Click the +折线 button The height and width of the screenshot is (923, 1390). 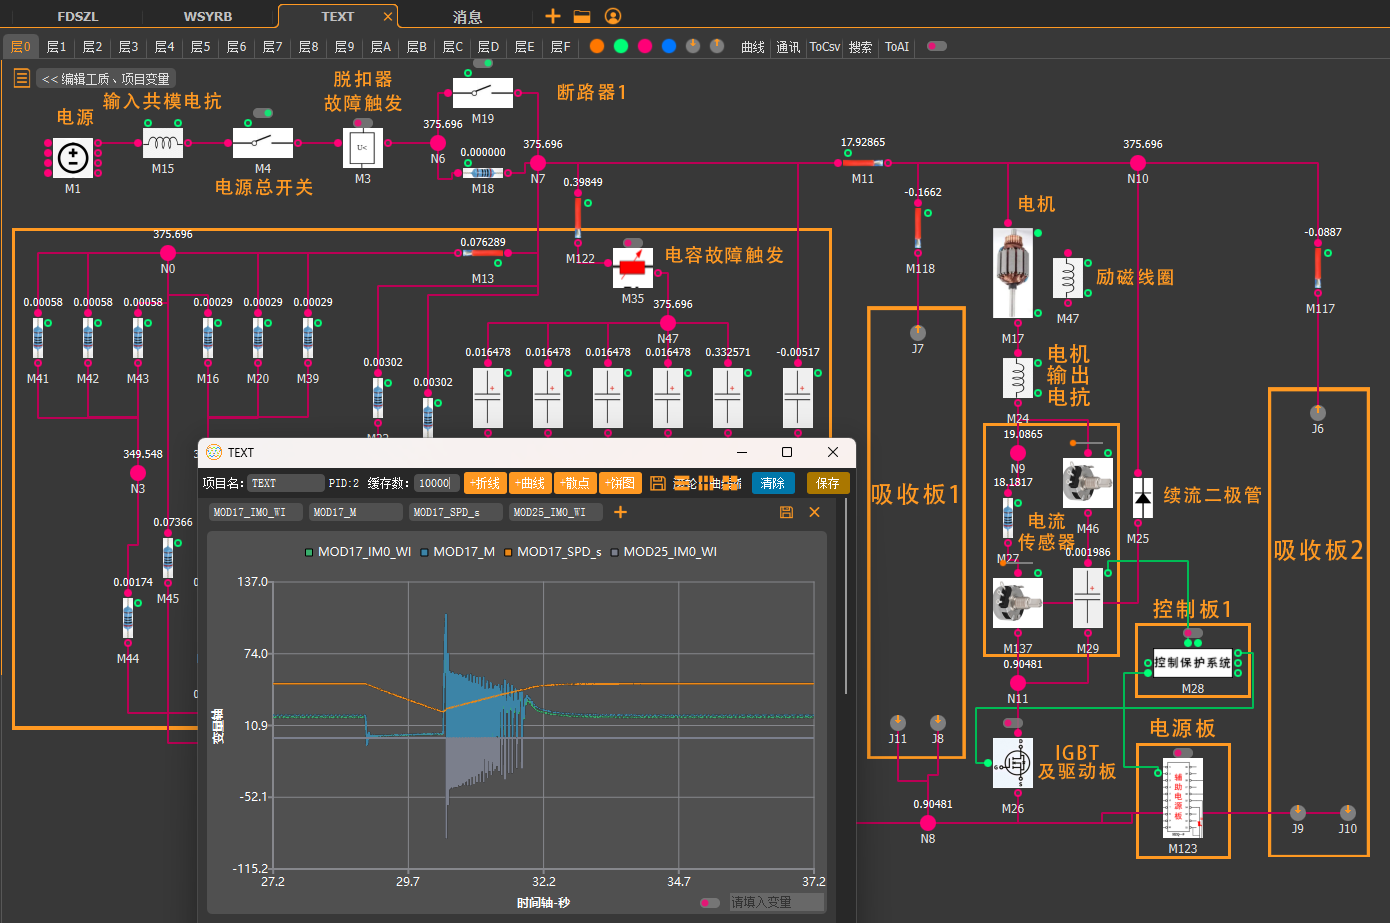pyautogui.click(x=485, y=483)
